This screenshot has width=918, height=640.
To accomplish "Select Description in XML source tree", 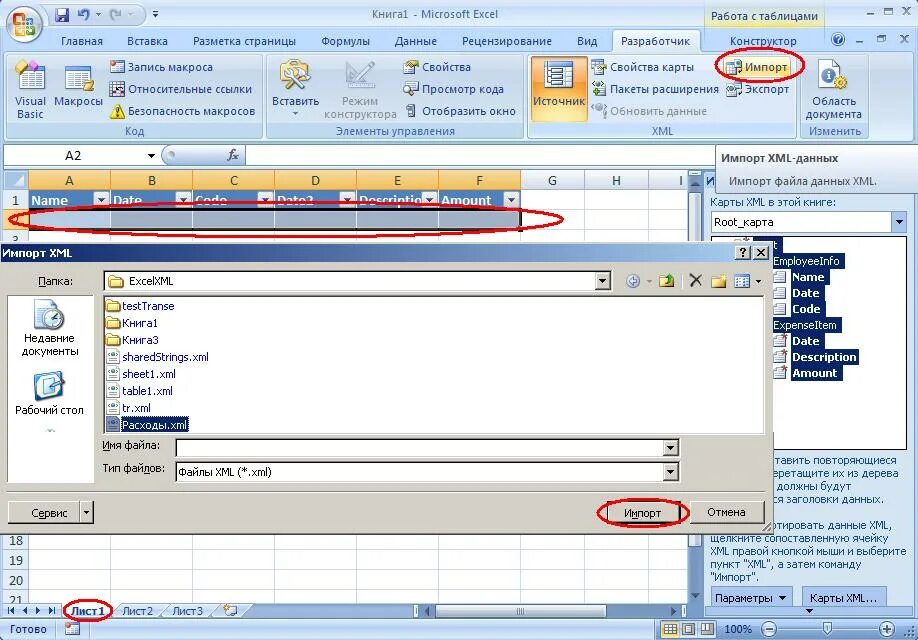I will click(x=824, y=357).
